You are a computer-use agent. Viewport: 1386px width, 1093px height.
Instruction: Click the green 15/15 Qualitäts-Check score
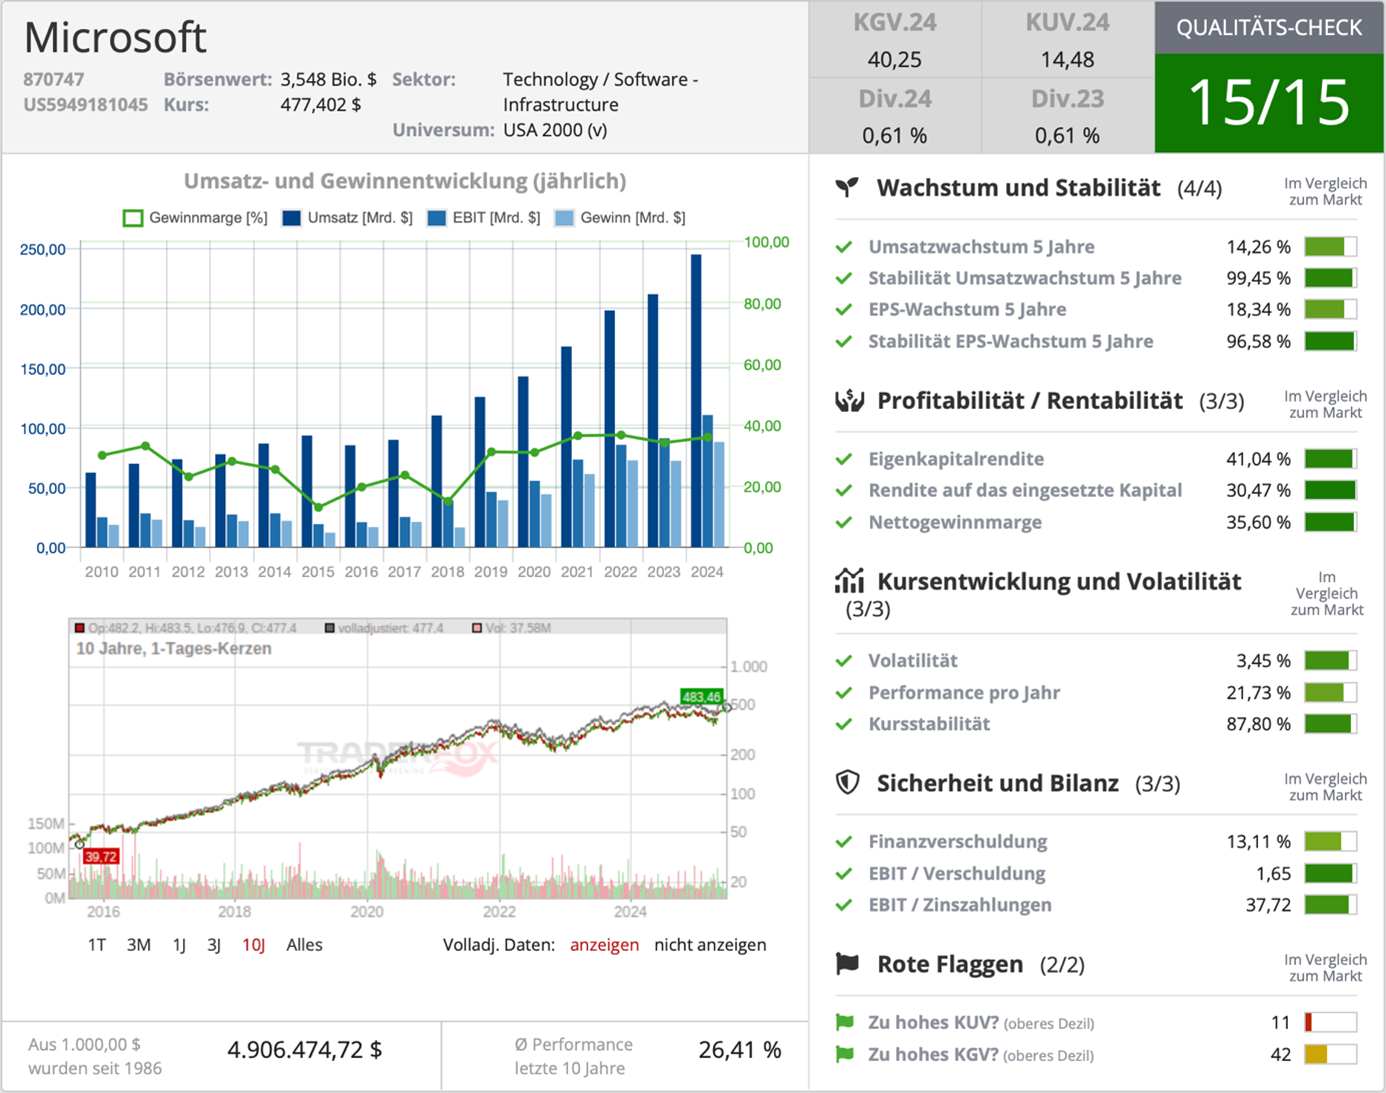[1269, 103]
